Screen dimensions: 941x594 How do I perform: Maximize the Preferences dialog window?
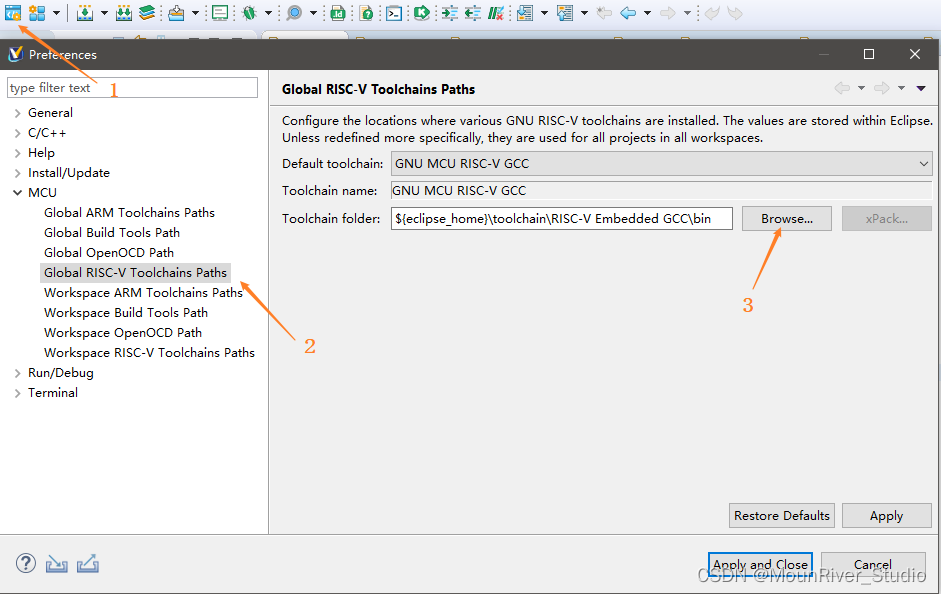click(x=868, y=54)
